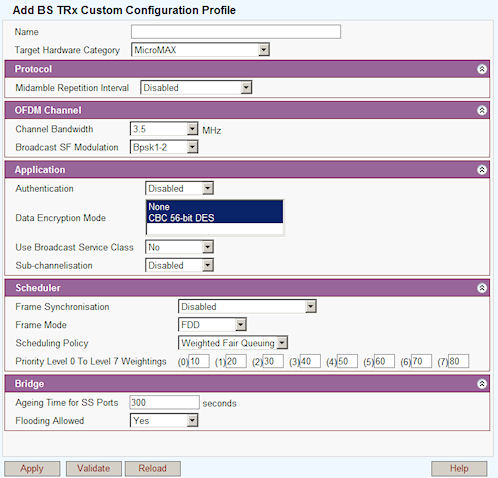
Task: Collapse the Scheduler section chevron icon
Action: tap(482, 288)
